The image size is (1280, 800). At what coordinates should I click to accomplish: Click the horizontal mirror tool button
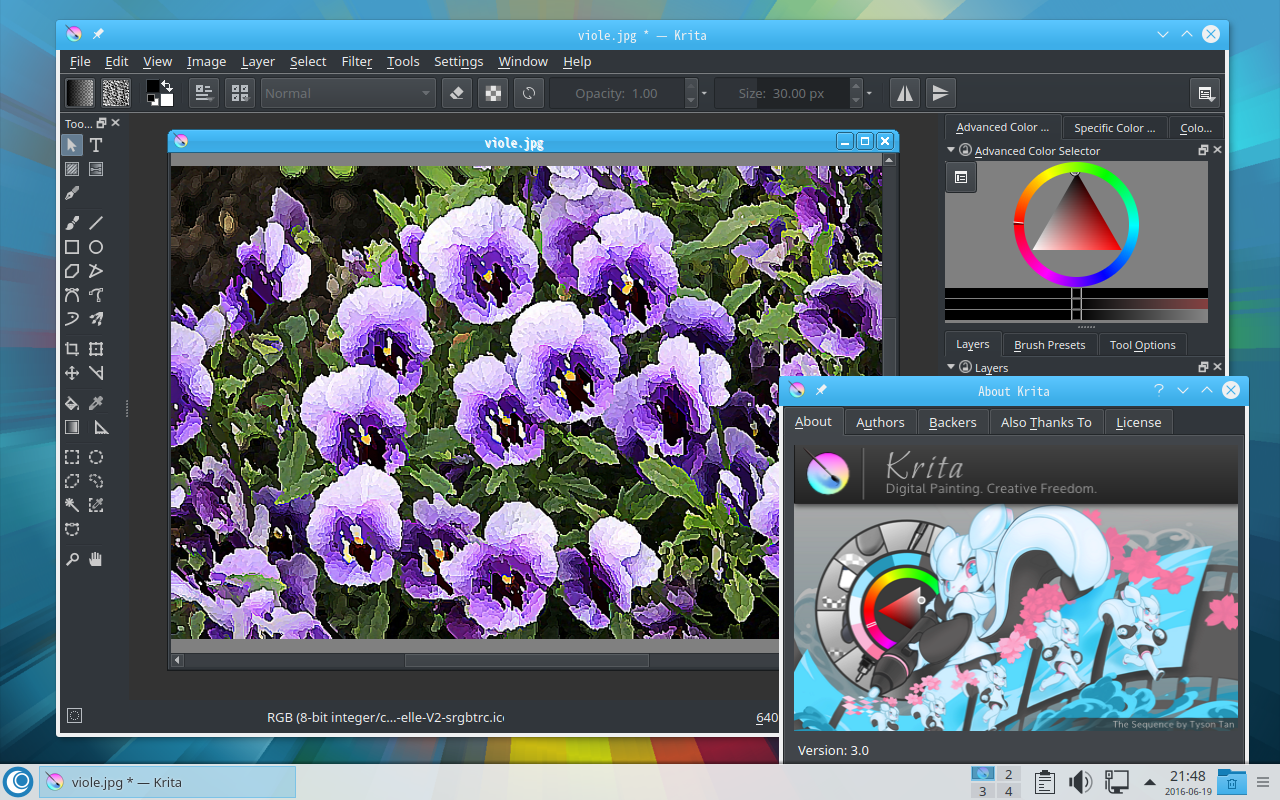click(904, 93)
